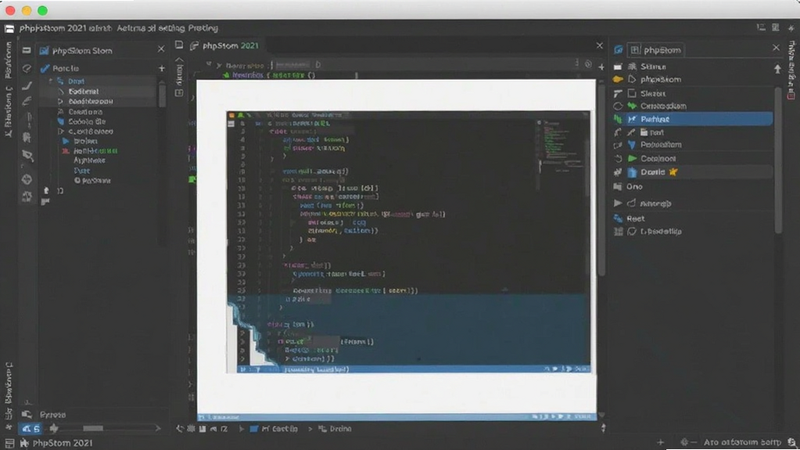Click the red icon row in the left tree
This screenshot has height=450, width=800.
tap(90, 151)
